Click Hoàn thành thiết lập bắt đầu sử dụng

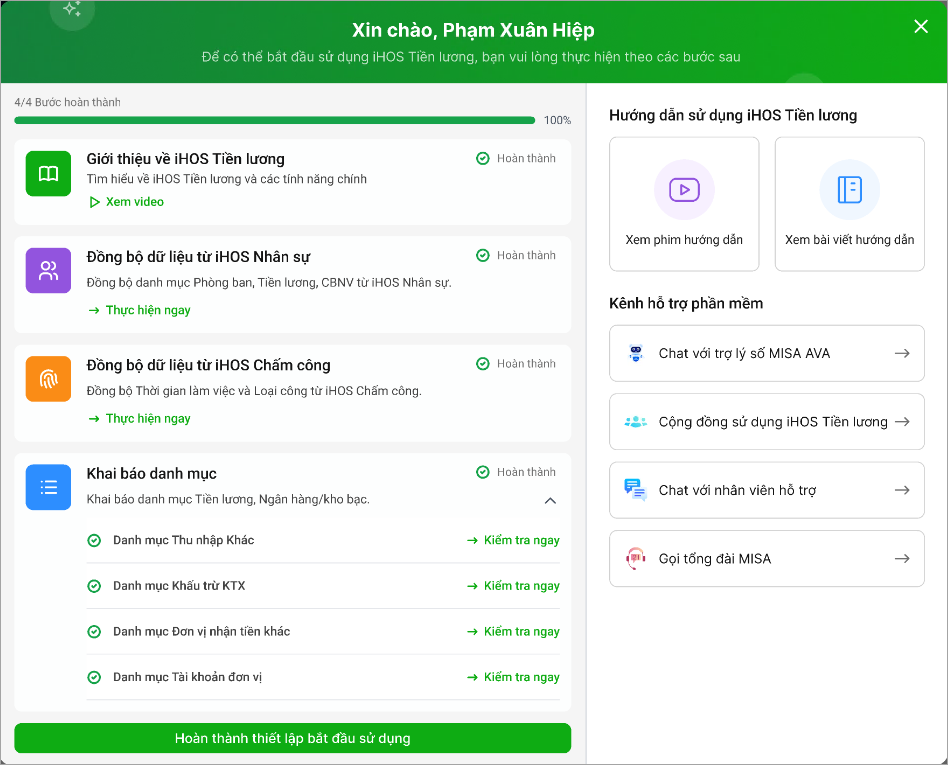pyautogui.click(x=293, y=738)
